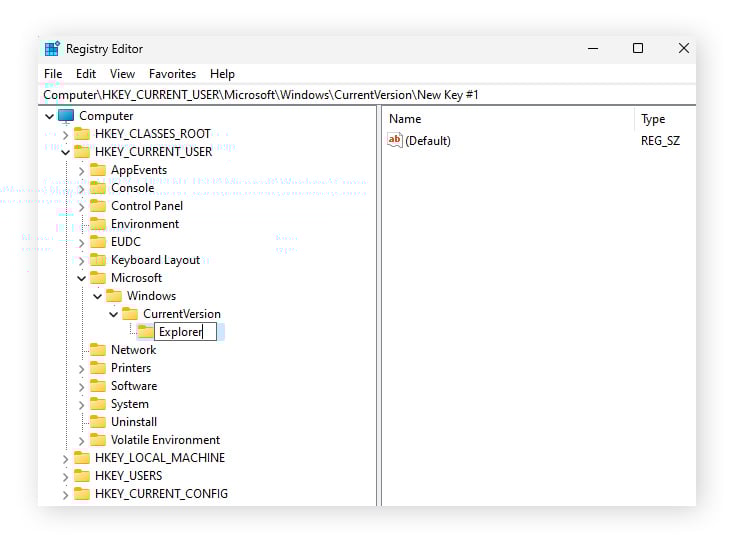Collapse HKEY_CURRENT_USER chevron

click(65, 152)
